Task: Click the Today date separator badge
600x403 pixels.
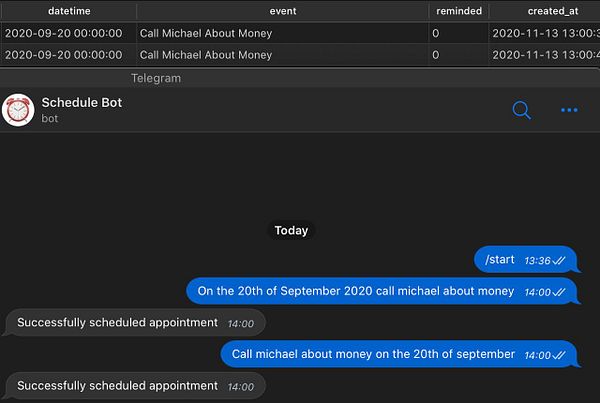Action: [291, 230]
